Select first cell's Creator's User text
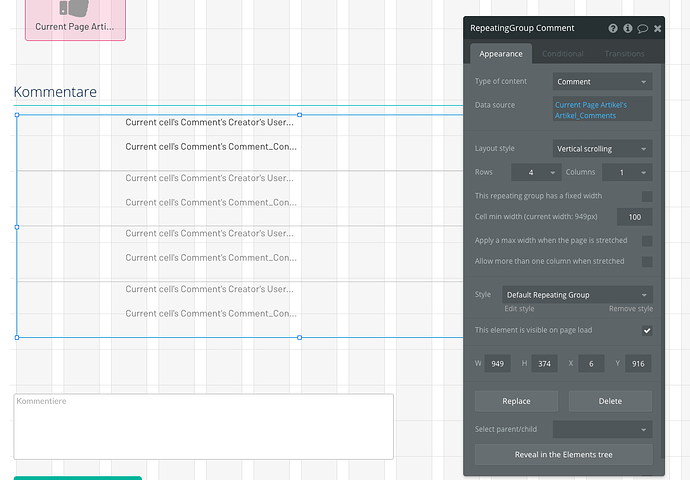This screenshot has height=480, width=690. point(209,122)
